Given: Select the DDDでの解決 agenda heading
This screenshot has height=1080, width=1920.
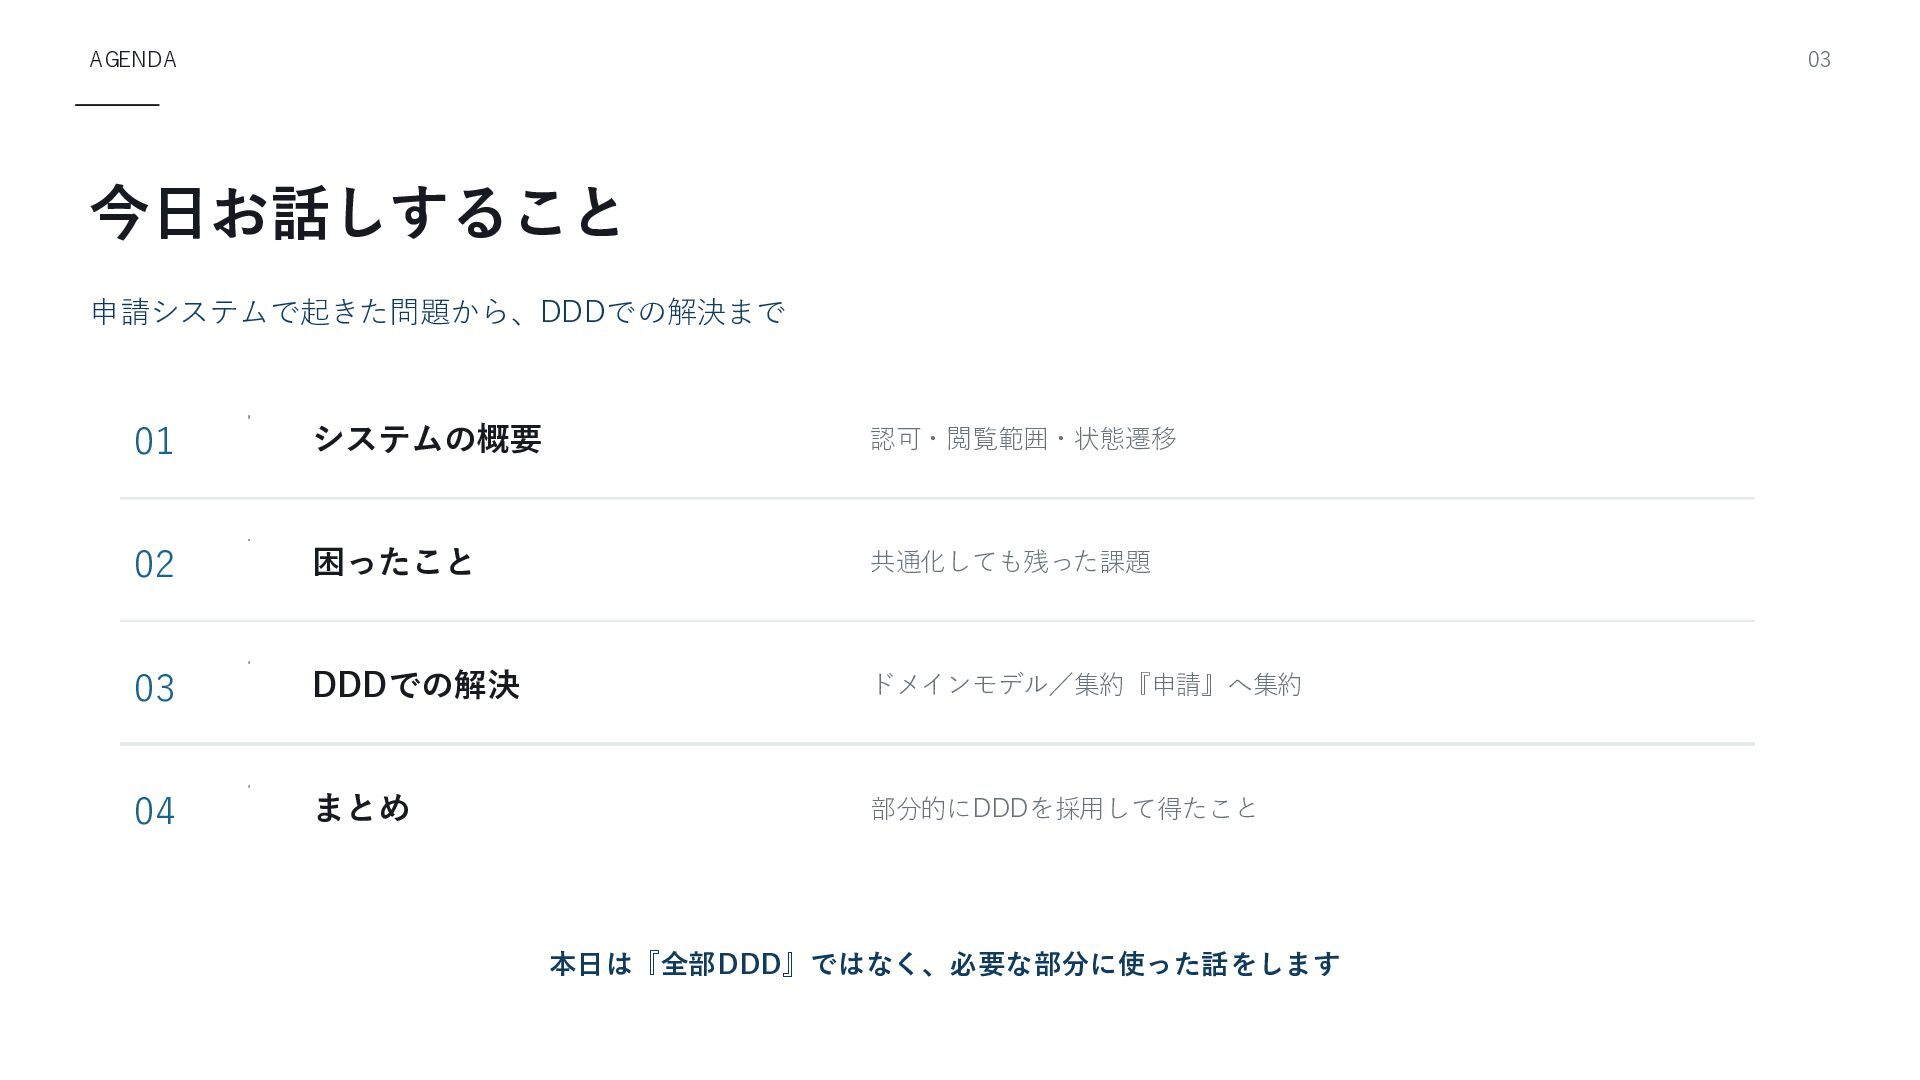Looking at the screenshot, I should pos(416,685).
